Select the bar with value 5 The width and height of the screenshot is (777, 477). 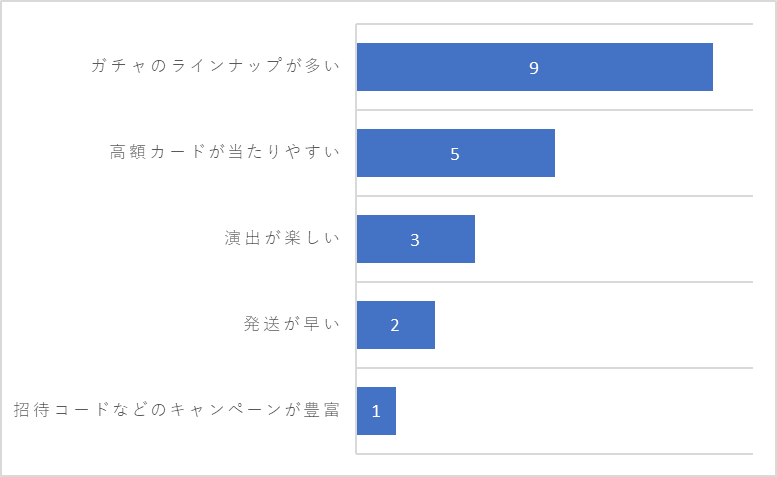click(x=456, y=153)
